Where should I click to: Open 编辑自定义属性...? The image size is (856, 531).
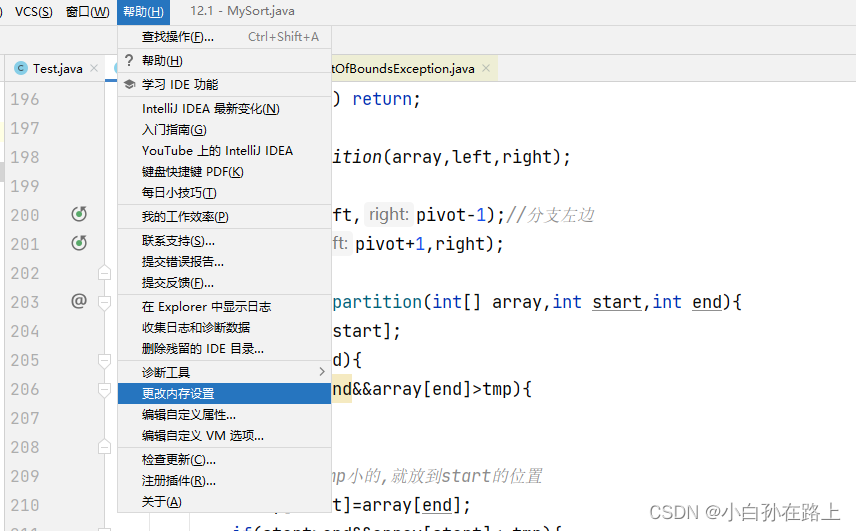pos(224,415)
